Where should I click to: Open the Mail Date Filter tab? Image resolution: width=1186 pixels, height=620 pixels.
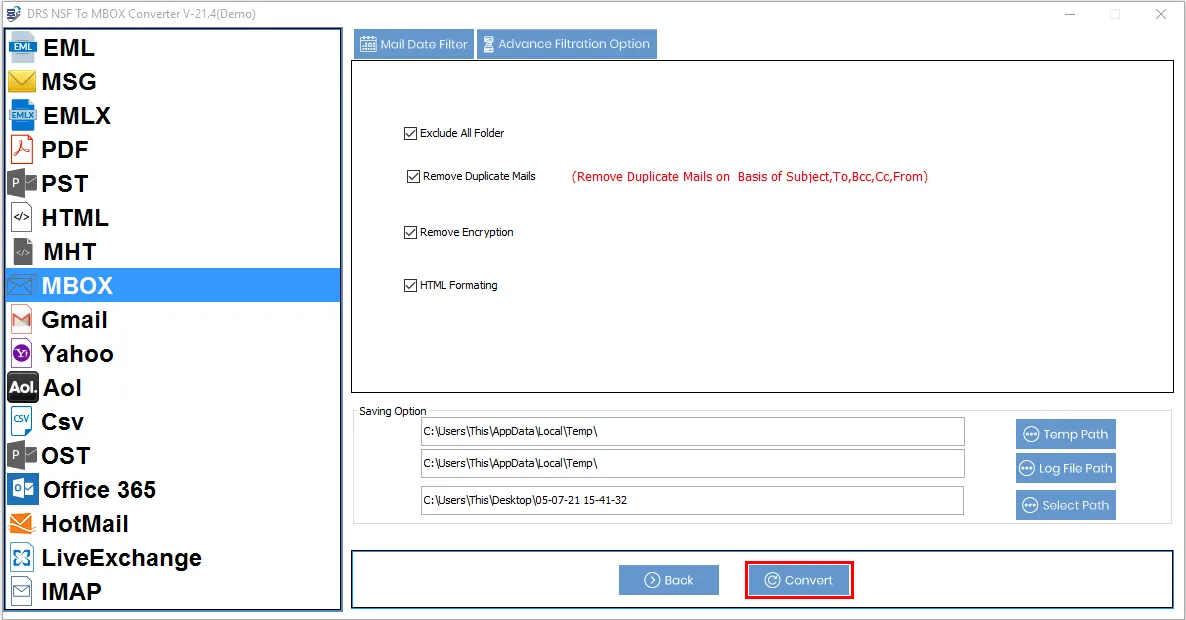click(414, 44)
